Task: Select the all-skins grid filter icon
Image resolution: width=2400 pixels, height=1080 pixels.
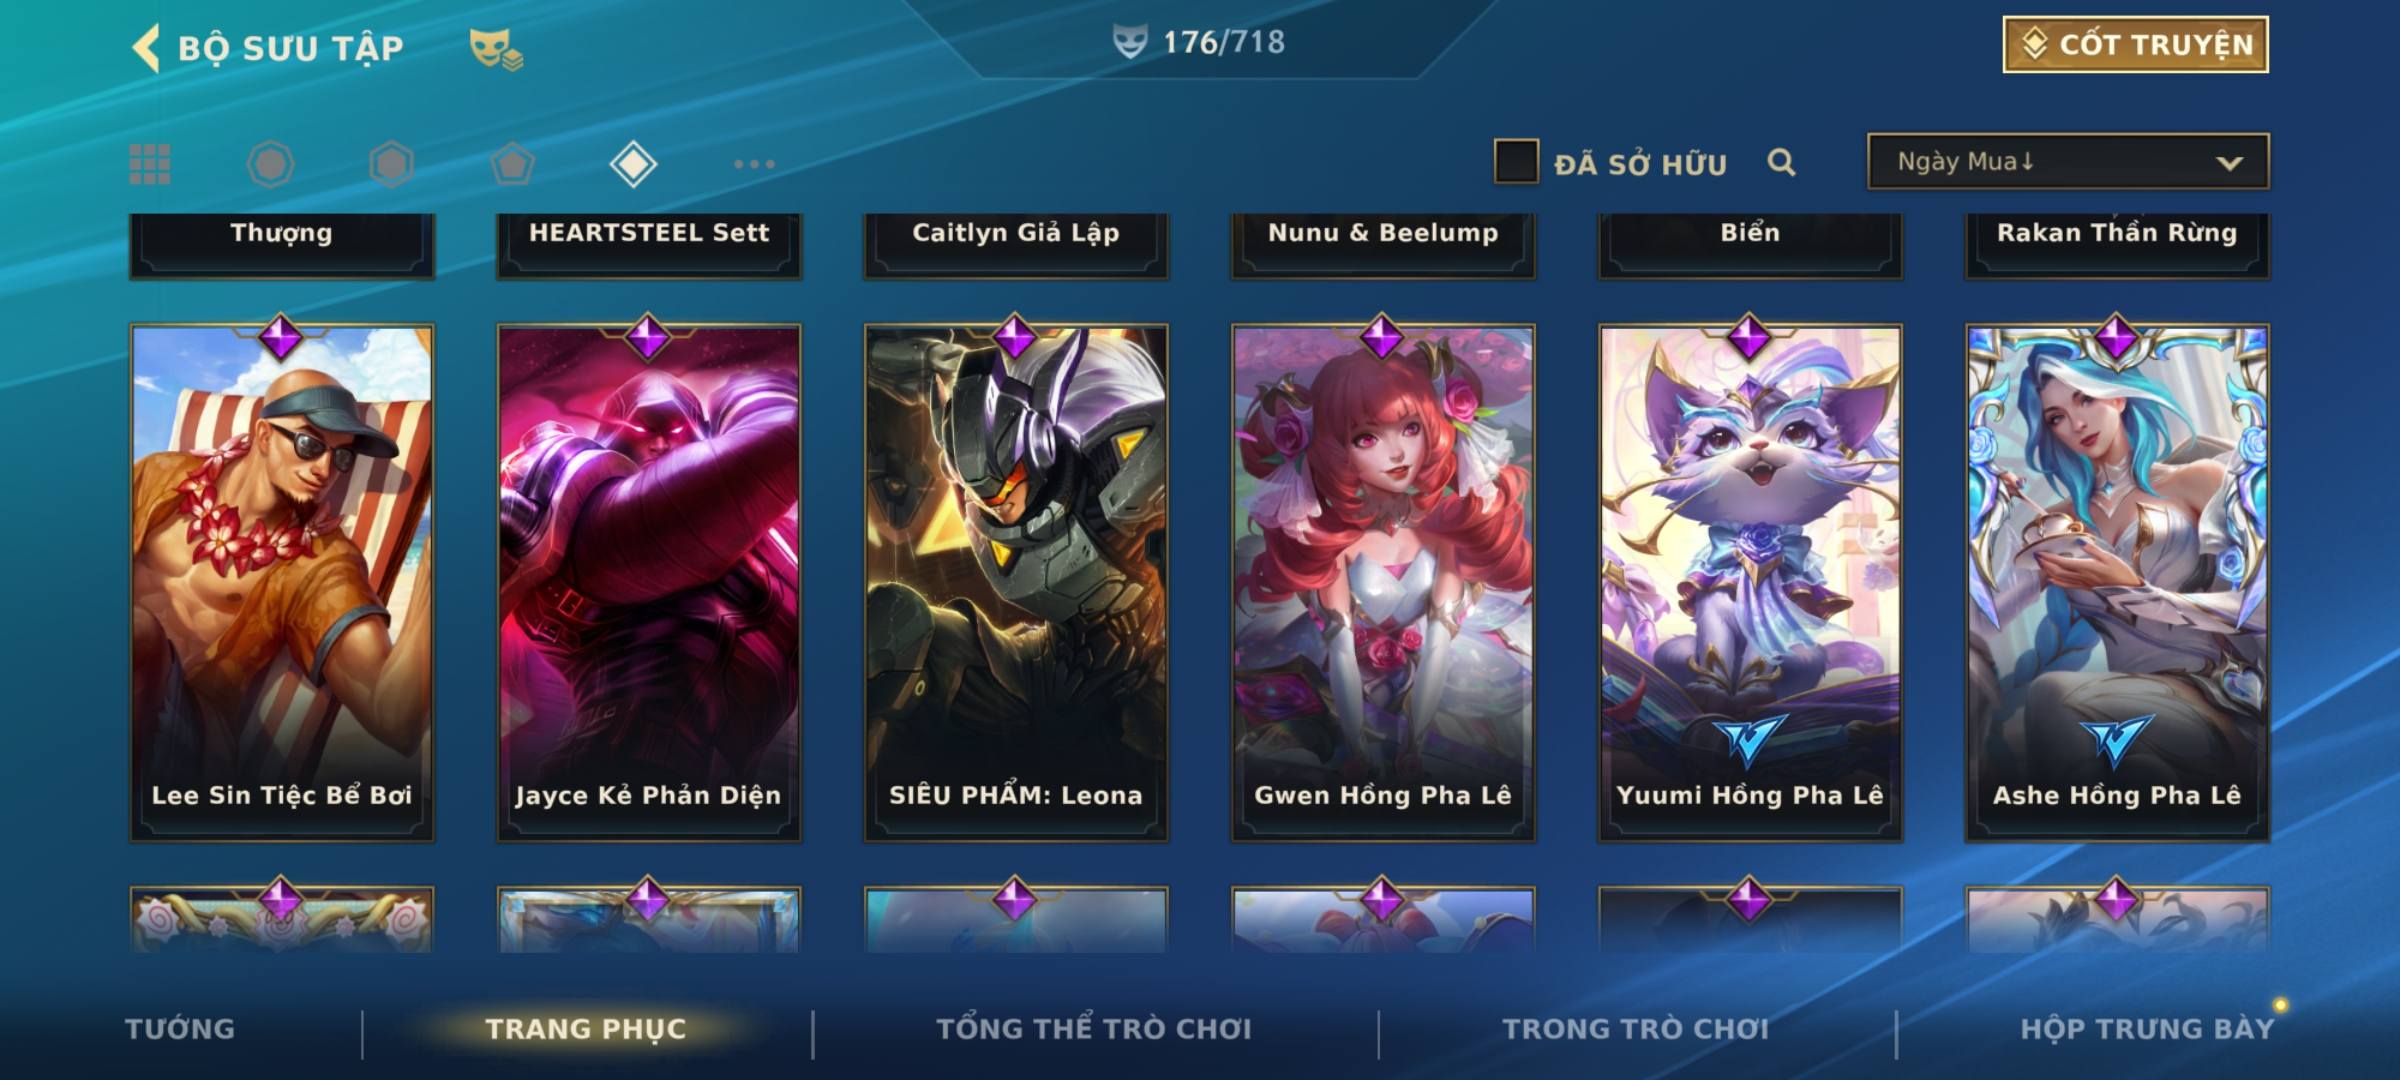Action: 150,164
